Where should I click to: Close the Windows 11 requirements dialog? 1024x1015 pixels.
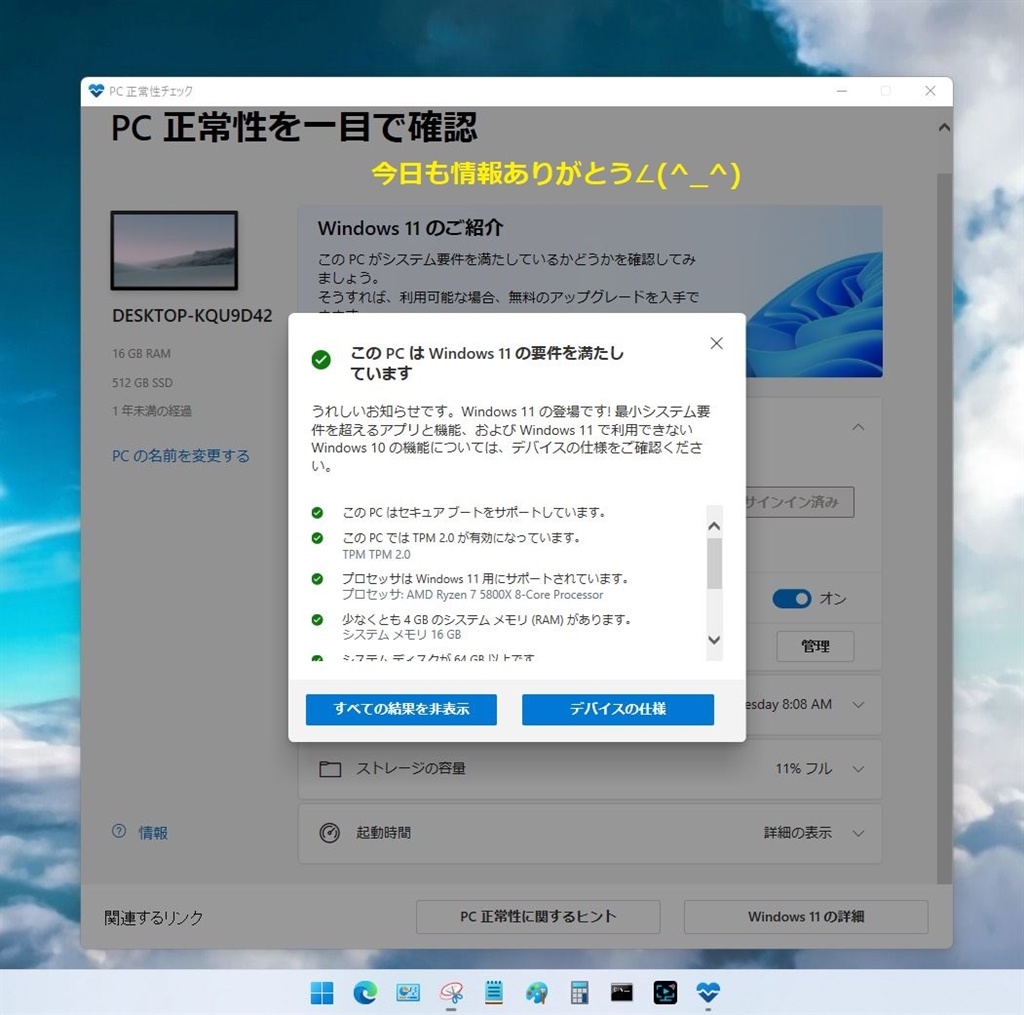pos(716,343)
